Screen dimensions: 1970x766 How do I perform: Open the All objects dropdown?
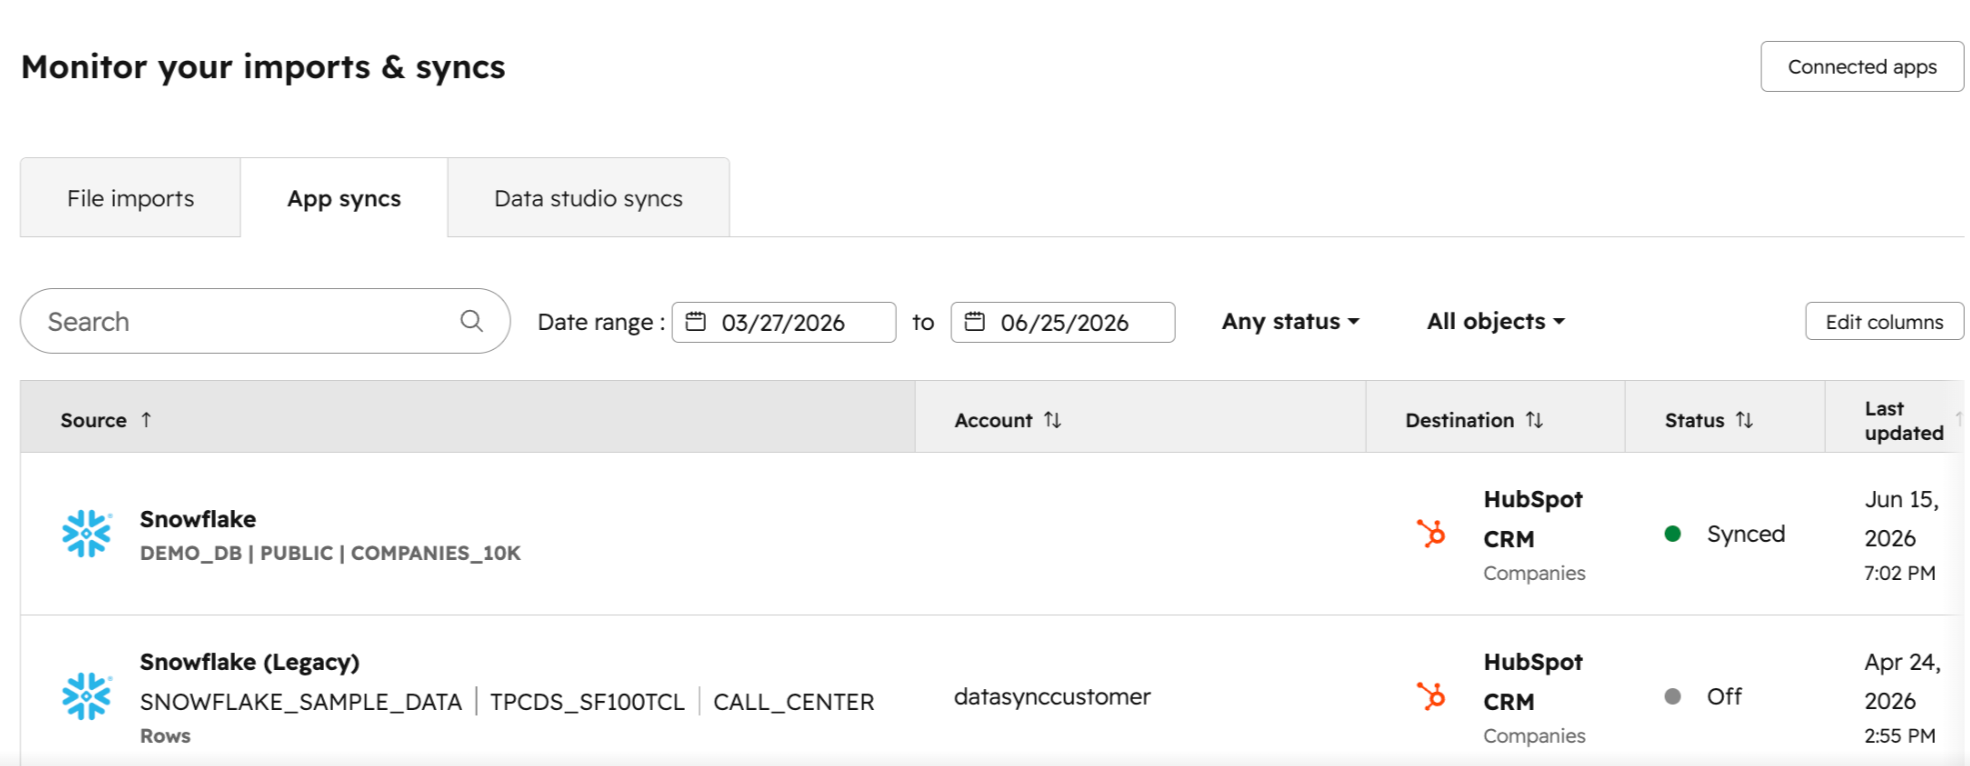1496,321
